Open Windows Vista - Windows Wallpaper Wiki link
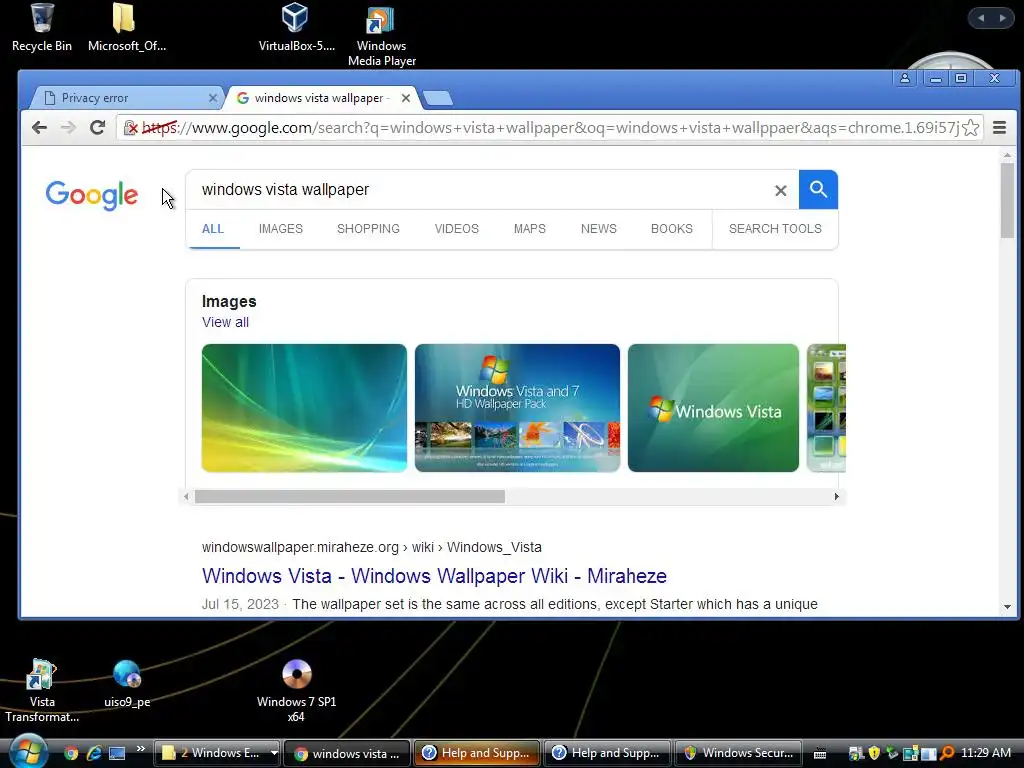1024x768 pixels. (x=434, y=576)
